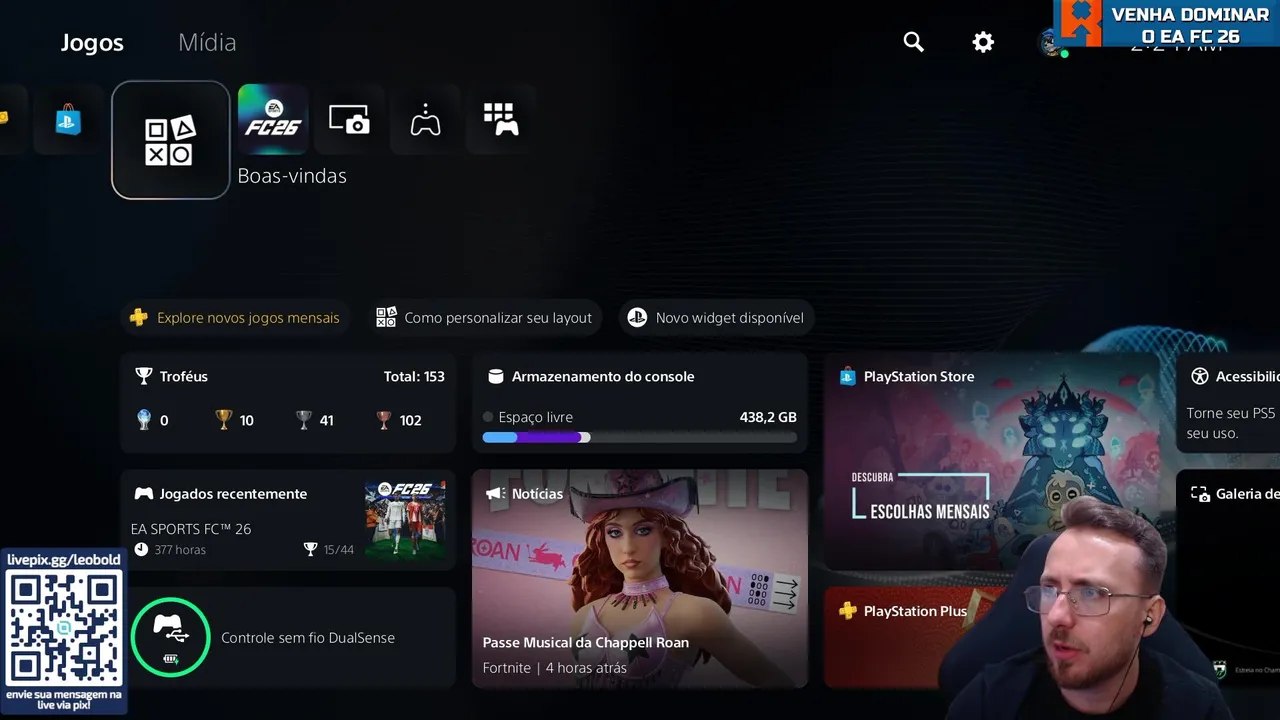Viewport: 1280px width, 720px height.
Task: Click the trophy cup icon in Troféus header
Action: tap(144, 377)
